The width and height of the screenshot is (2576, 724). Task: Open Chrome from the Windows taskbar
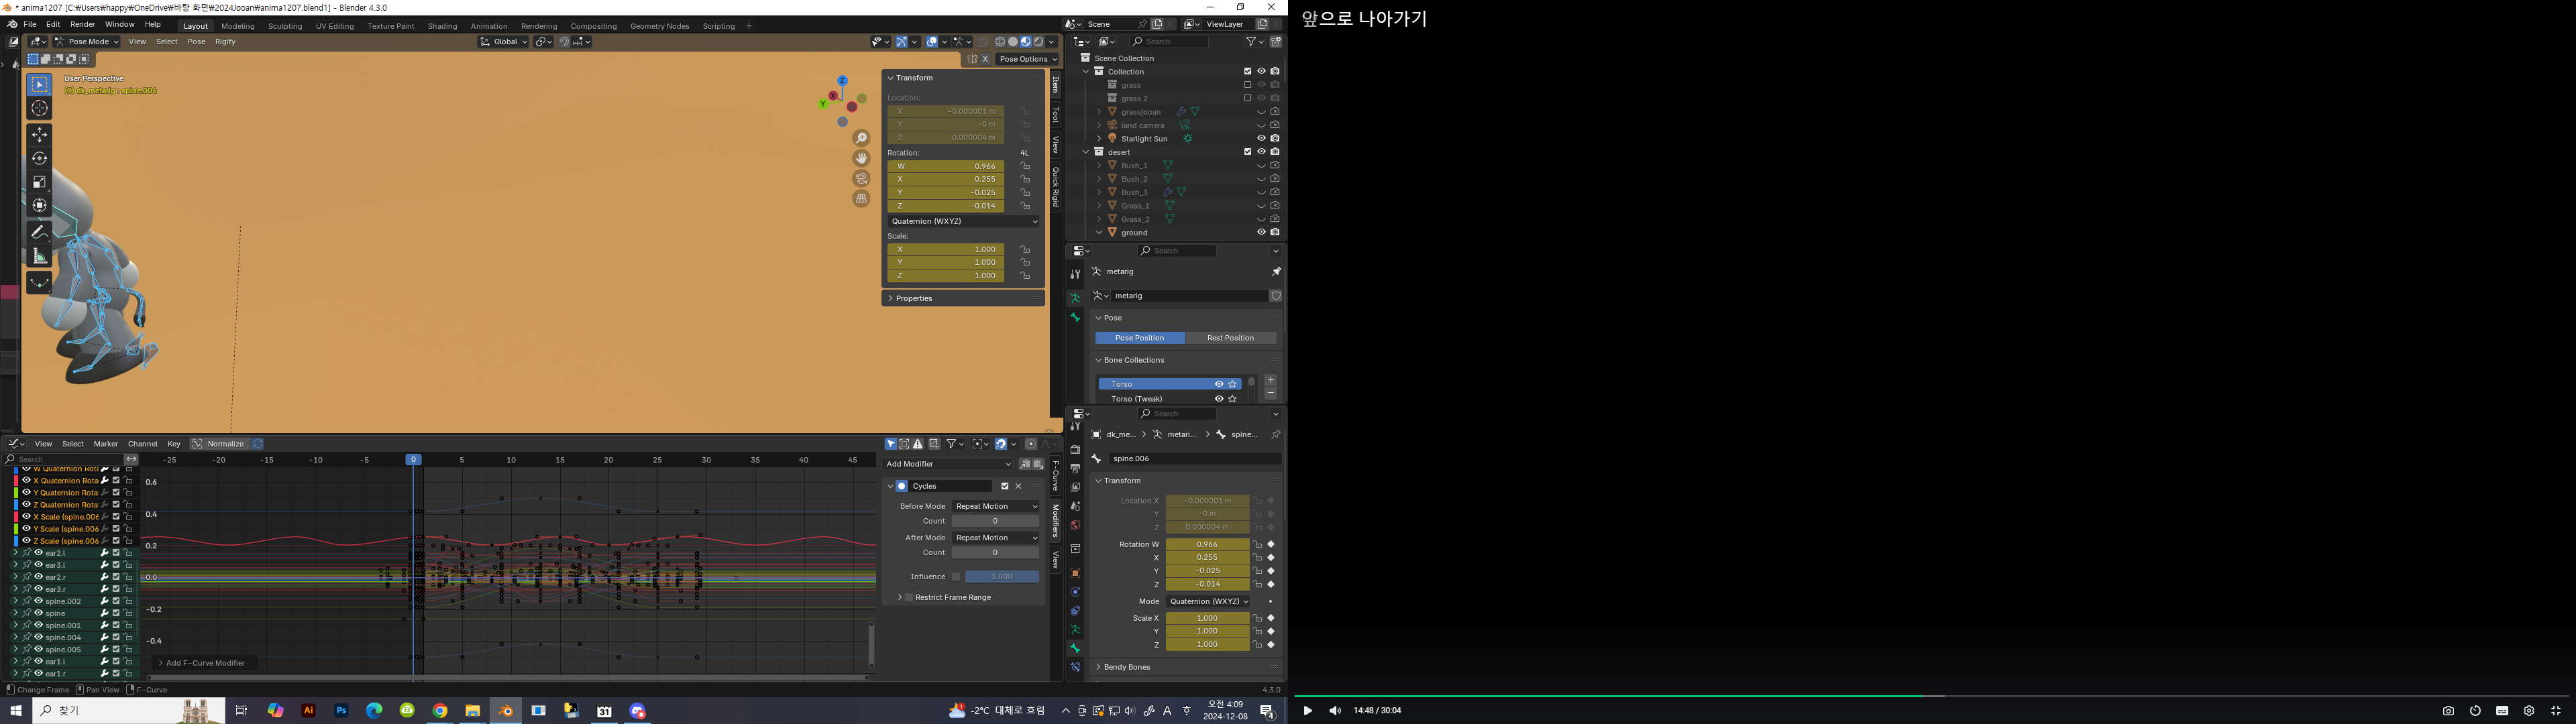[440, 711]
